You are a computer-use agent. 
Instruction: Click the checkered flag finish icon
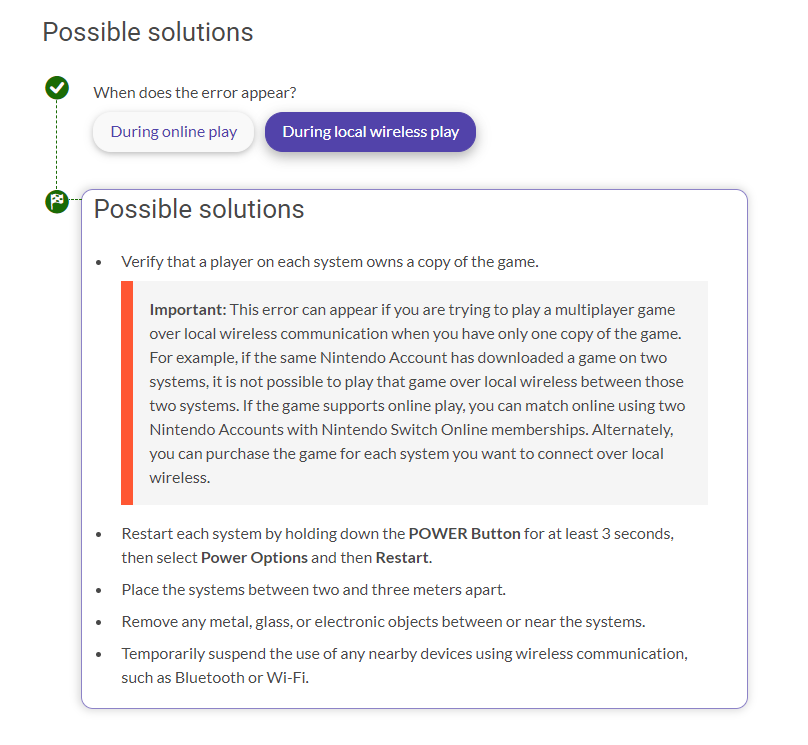click(57, 201)
